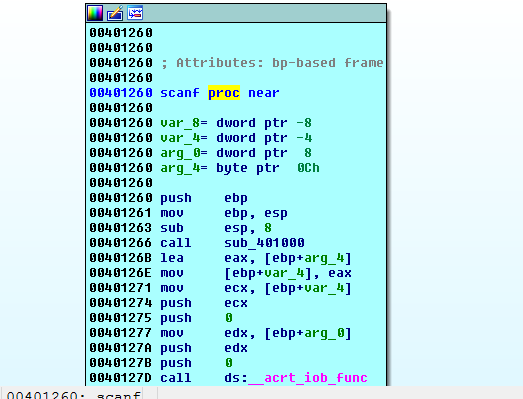Click the '0Ch' offset value
523x399 pixels.
(308, 168)
